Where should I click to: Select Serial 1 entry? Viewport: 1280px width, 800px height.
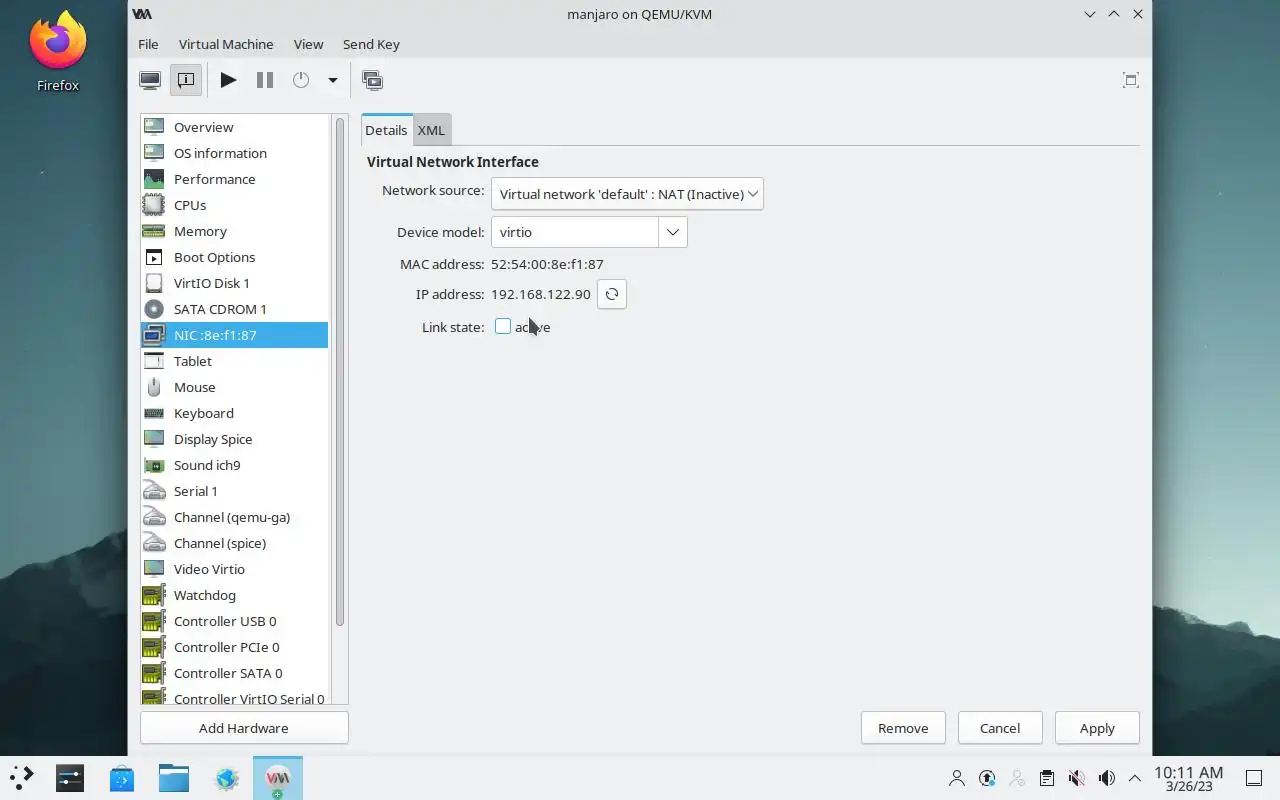point(234,491)
